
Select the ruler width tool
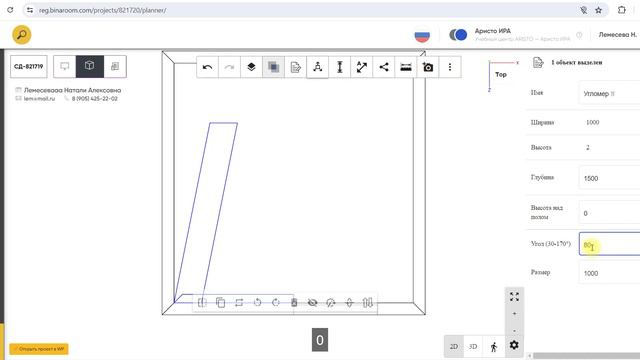[x=406, y=67]
